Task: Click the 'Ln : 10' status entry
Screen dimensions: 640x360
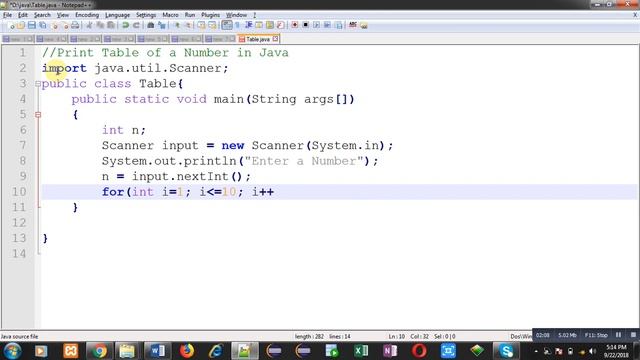Action: click(396, 336)
